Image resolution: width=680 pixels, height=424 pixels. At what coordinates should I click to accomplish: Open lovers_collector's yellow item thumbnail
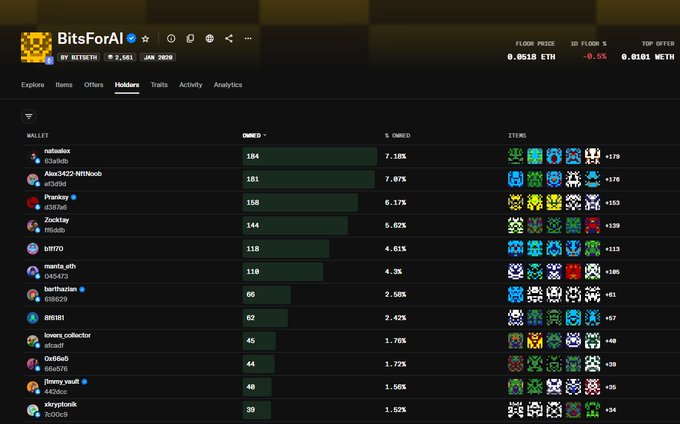(535, 341)
